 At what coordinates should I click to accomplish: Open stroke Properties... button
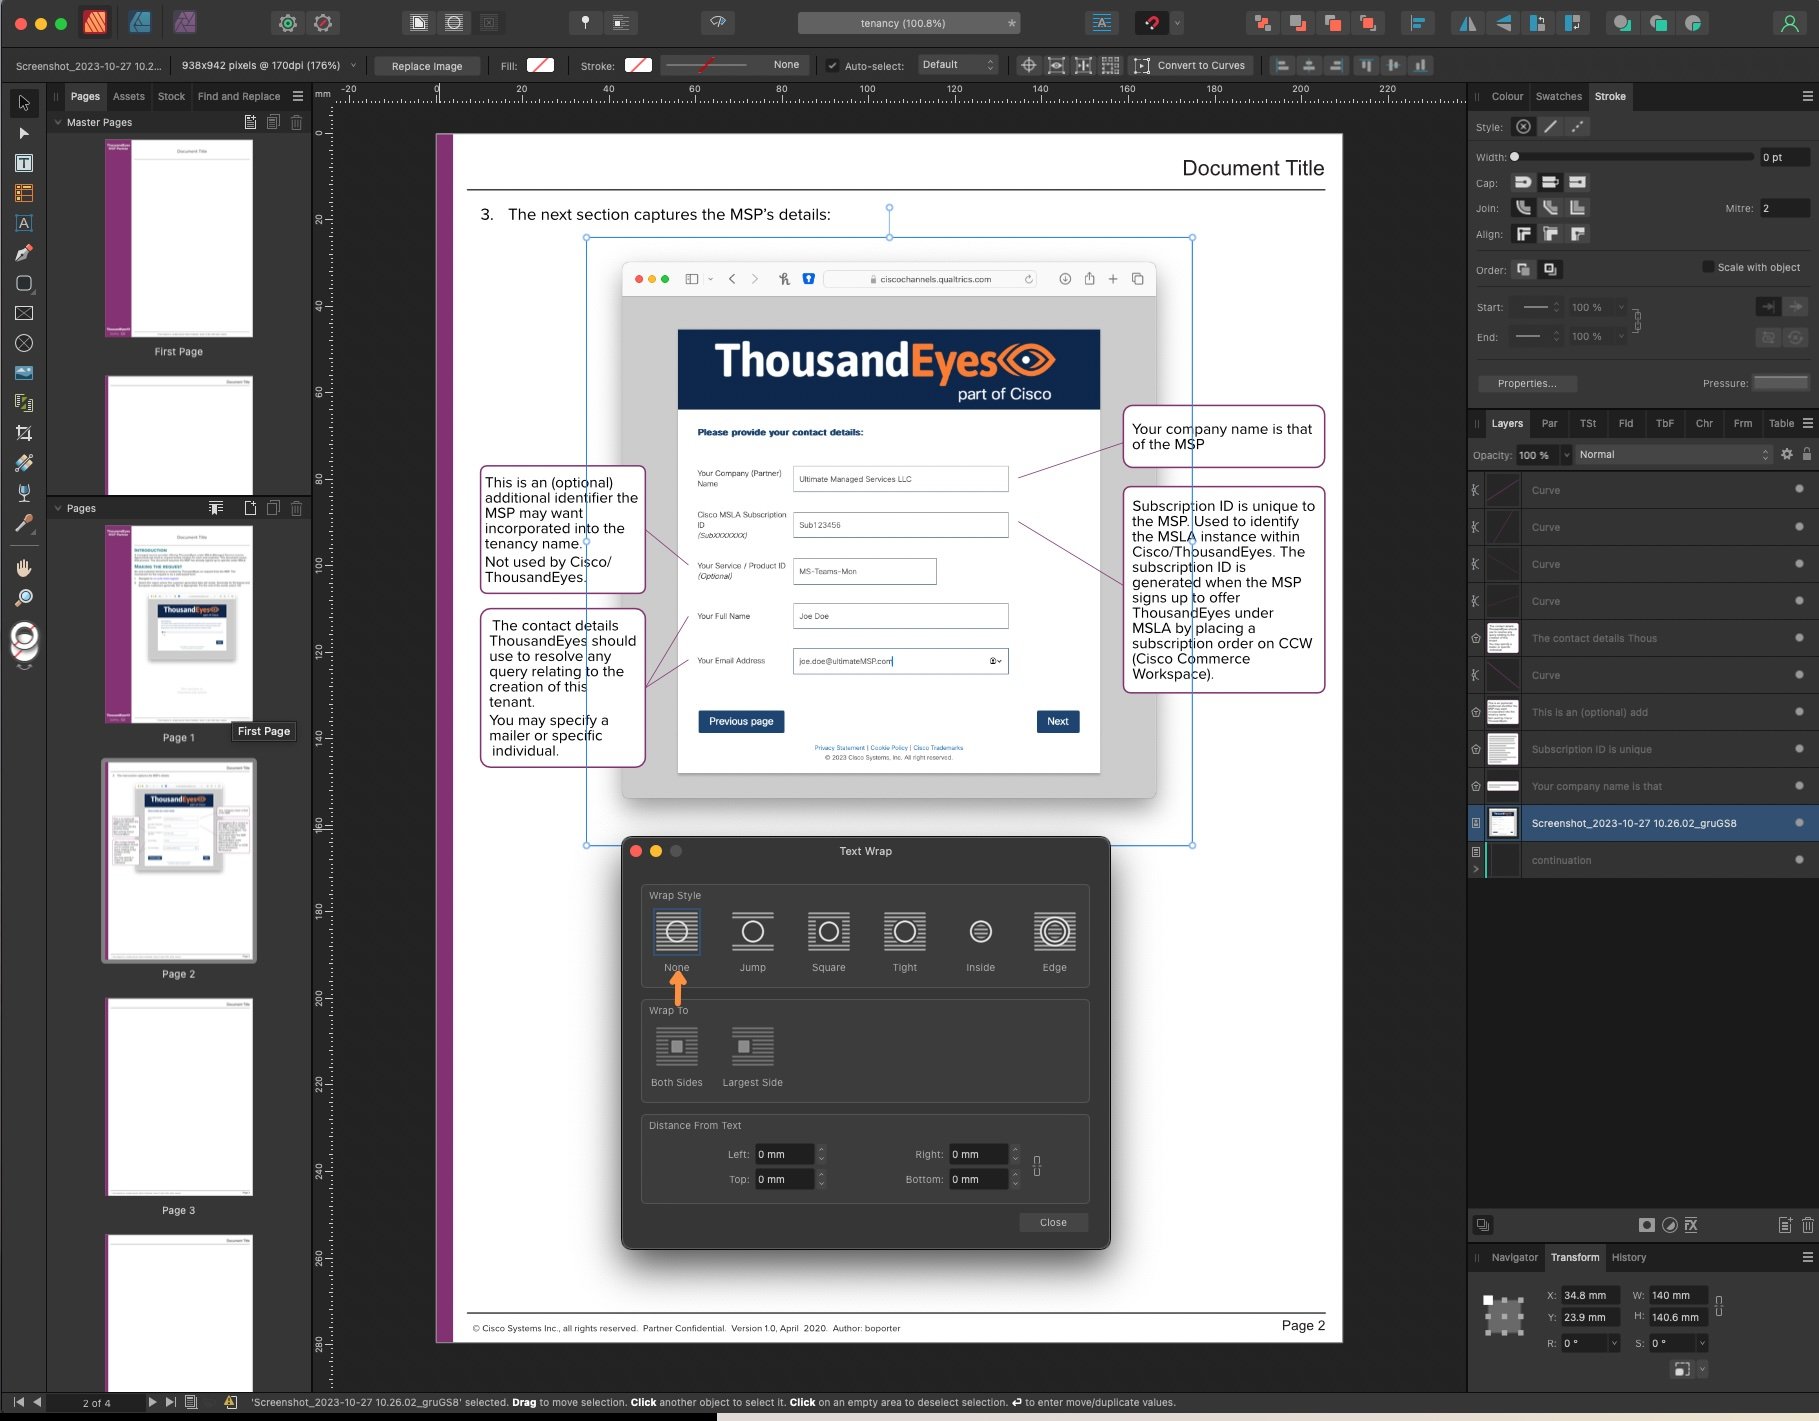tap(1527, 383)
